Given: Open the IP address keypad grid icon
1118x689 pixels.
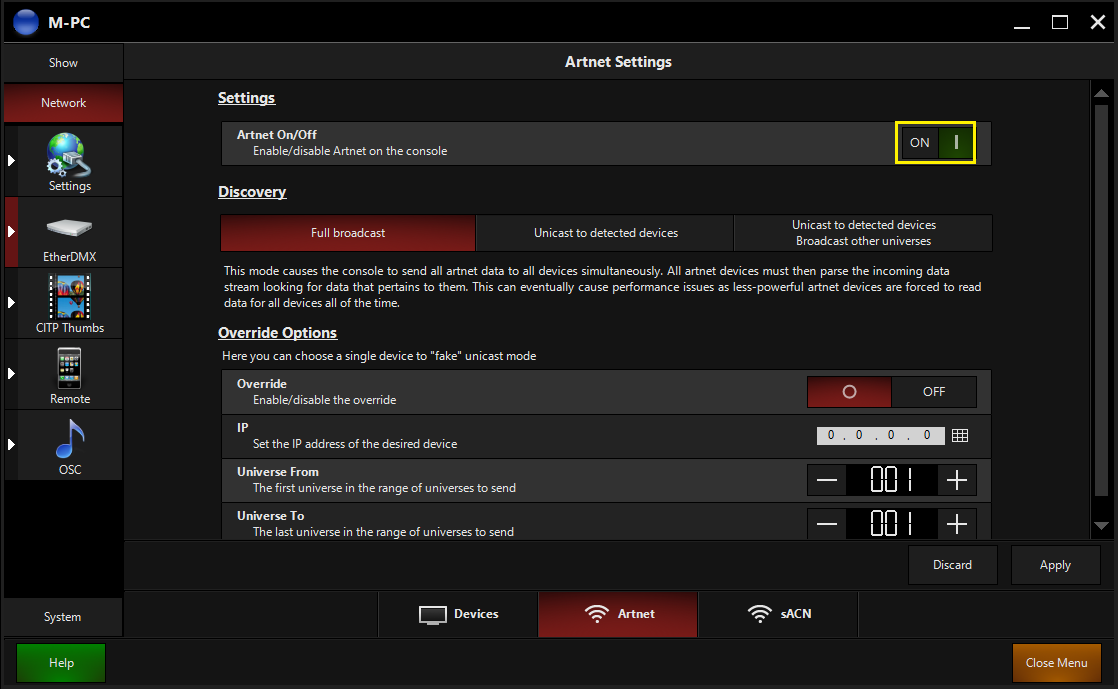Looking at the screenshot, I should click(x=960, y=435).
